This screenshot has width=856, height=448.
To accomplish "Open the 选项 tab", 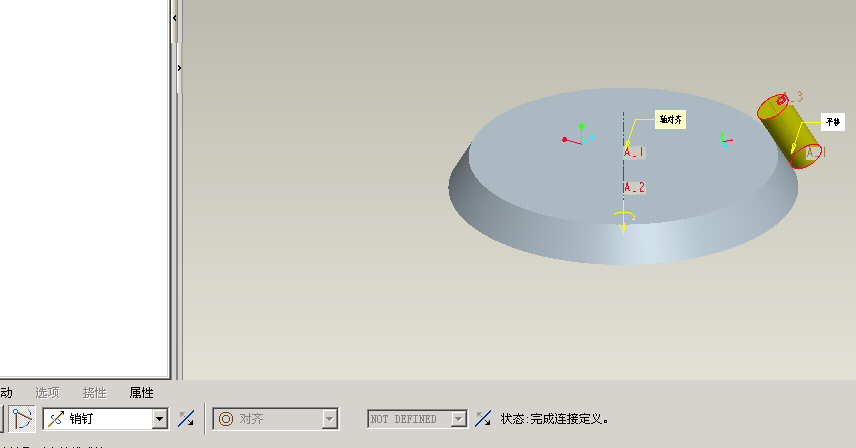I will coord(47,392).
